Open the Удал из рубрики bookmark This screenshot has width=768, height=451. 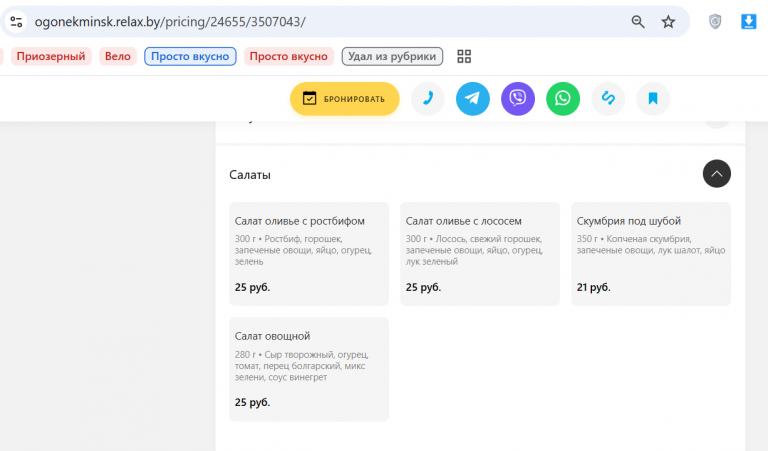(392, 56)
